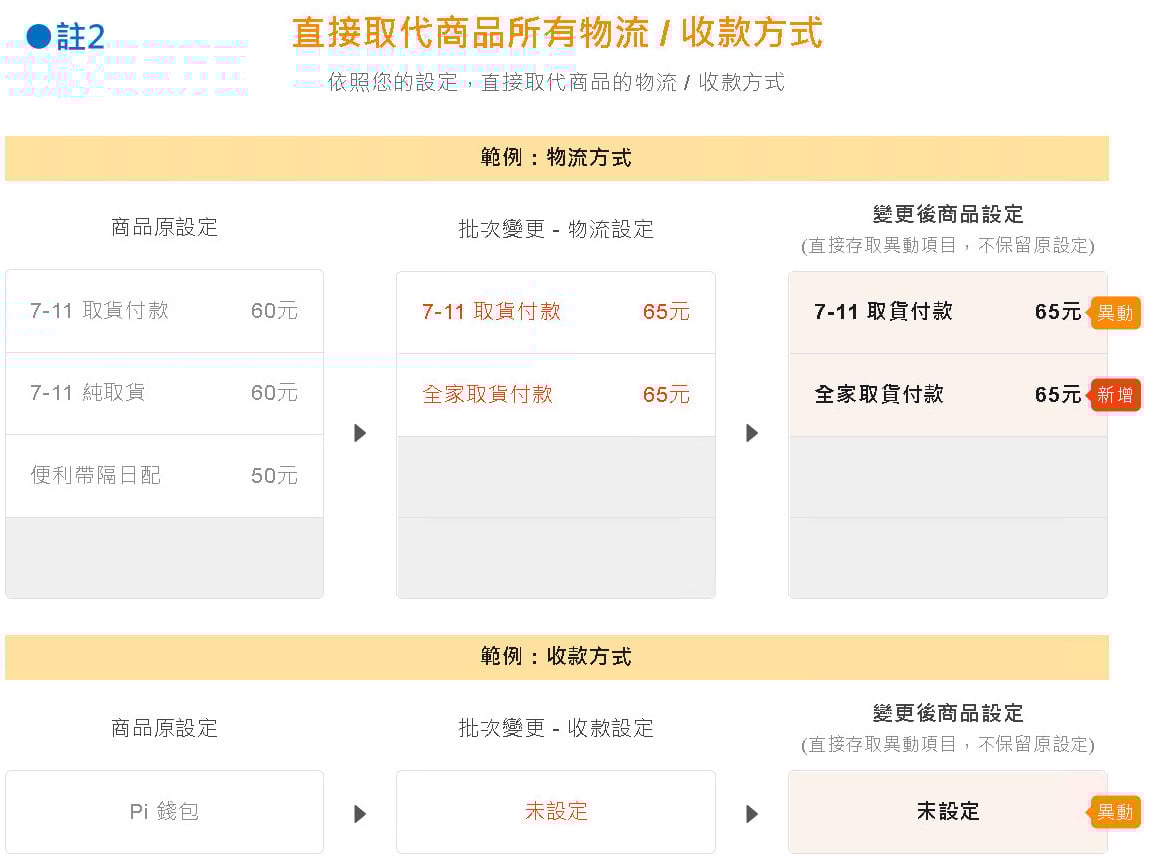Click the orange 未設定 batch payment box
Image resolution: width=1152 pixels, height=861 pixels.
click(x=555, y=811)
